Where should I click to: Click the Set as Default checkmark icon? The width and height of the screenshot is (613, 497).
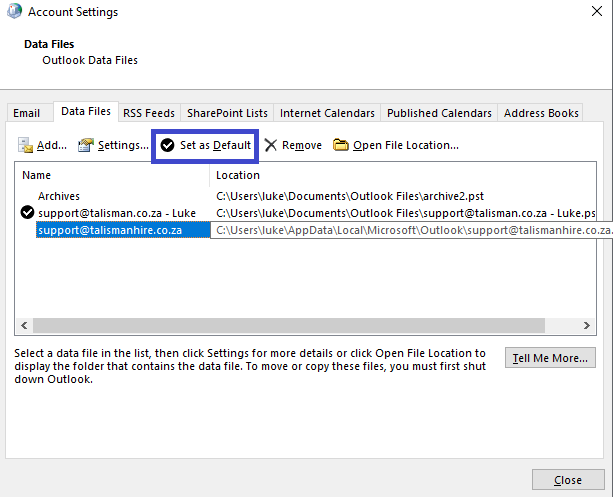[167, 145]
